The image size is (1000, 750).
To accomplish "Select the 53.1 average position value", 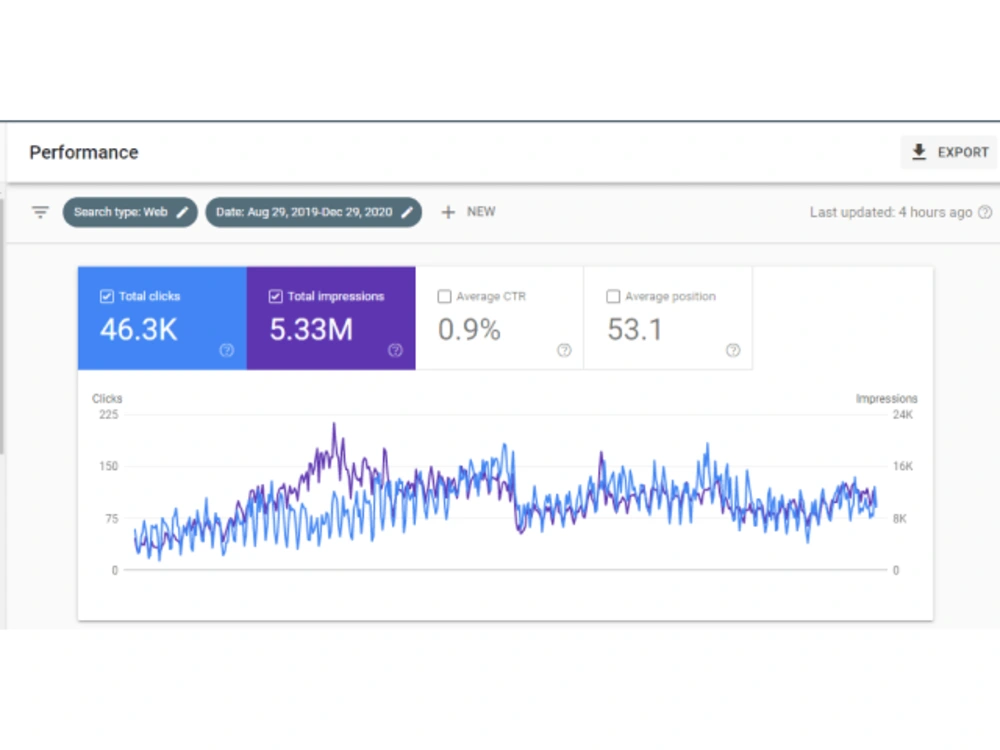I will (x=635, y=330).
